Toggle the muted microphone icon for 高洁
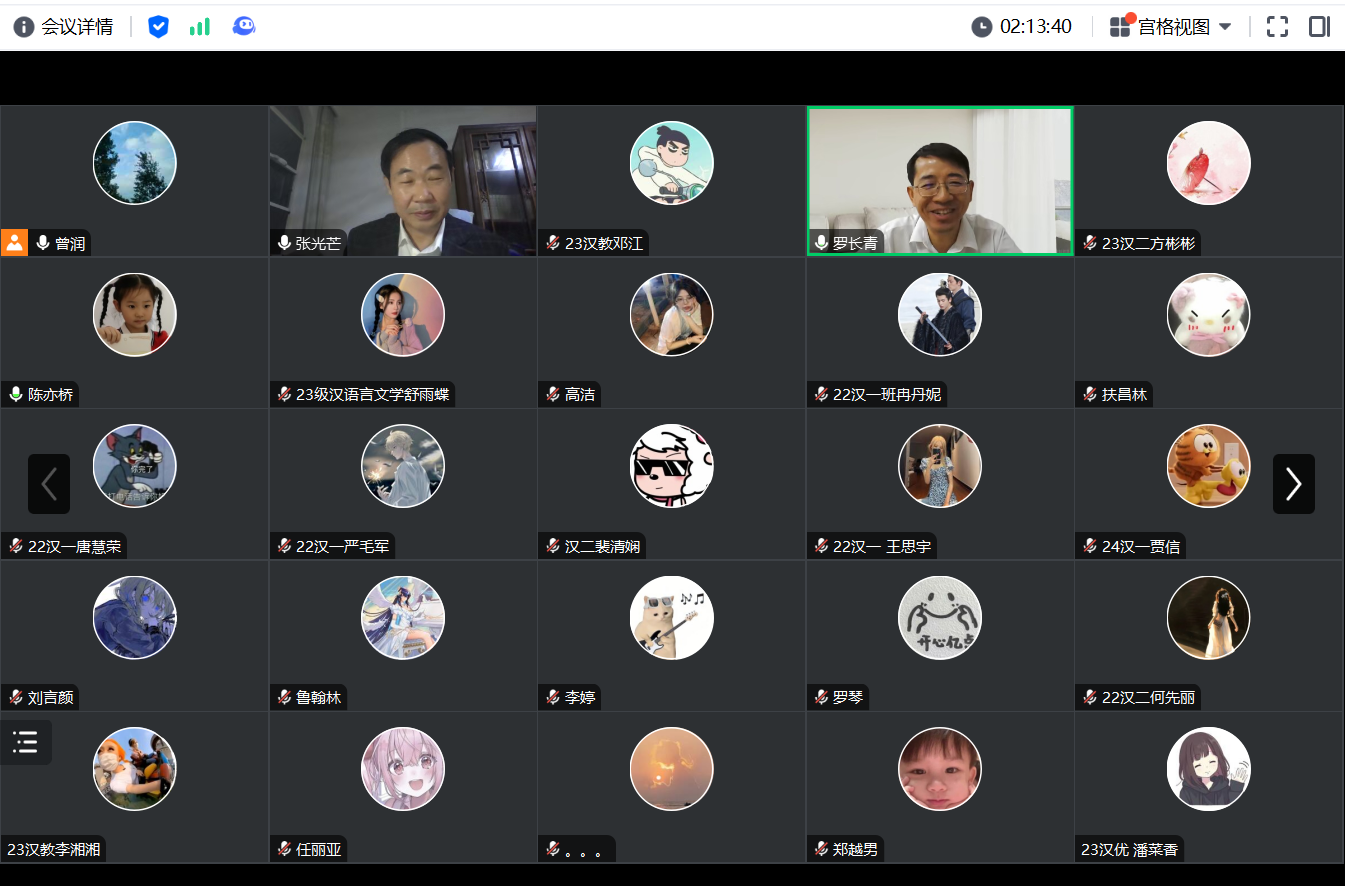The width and height of the screenshot is (1345, 888). 553,395
